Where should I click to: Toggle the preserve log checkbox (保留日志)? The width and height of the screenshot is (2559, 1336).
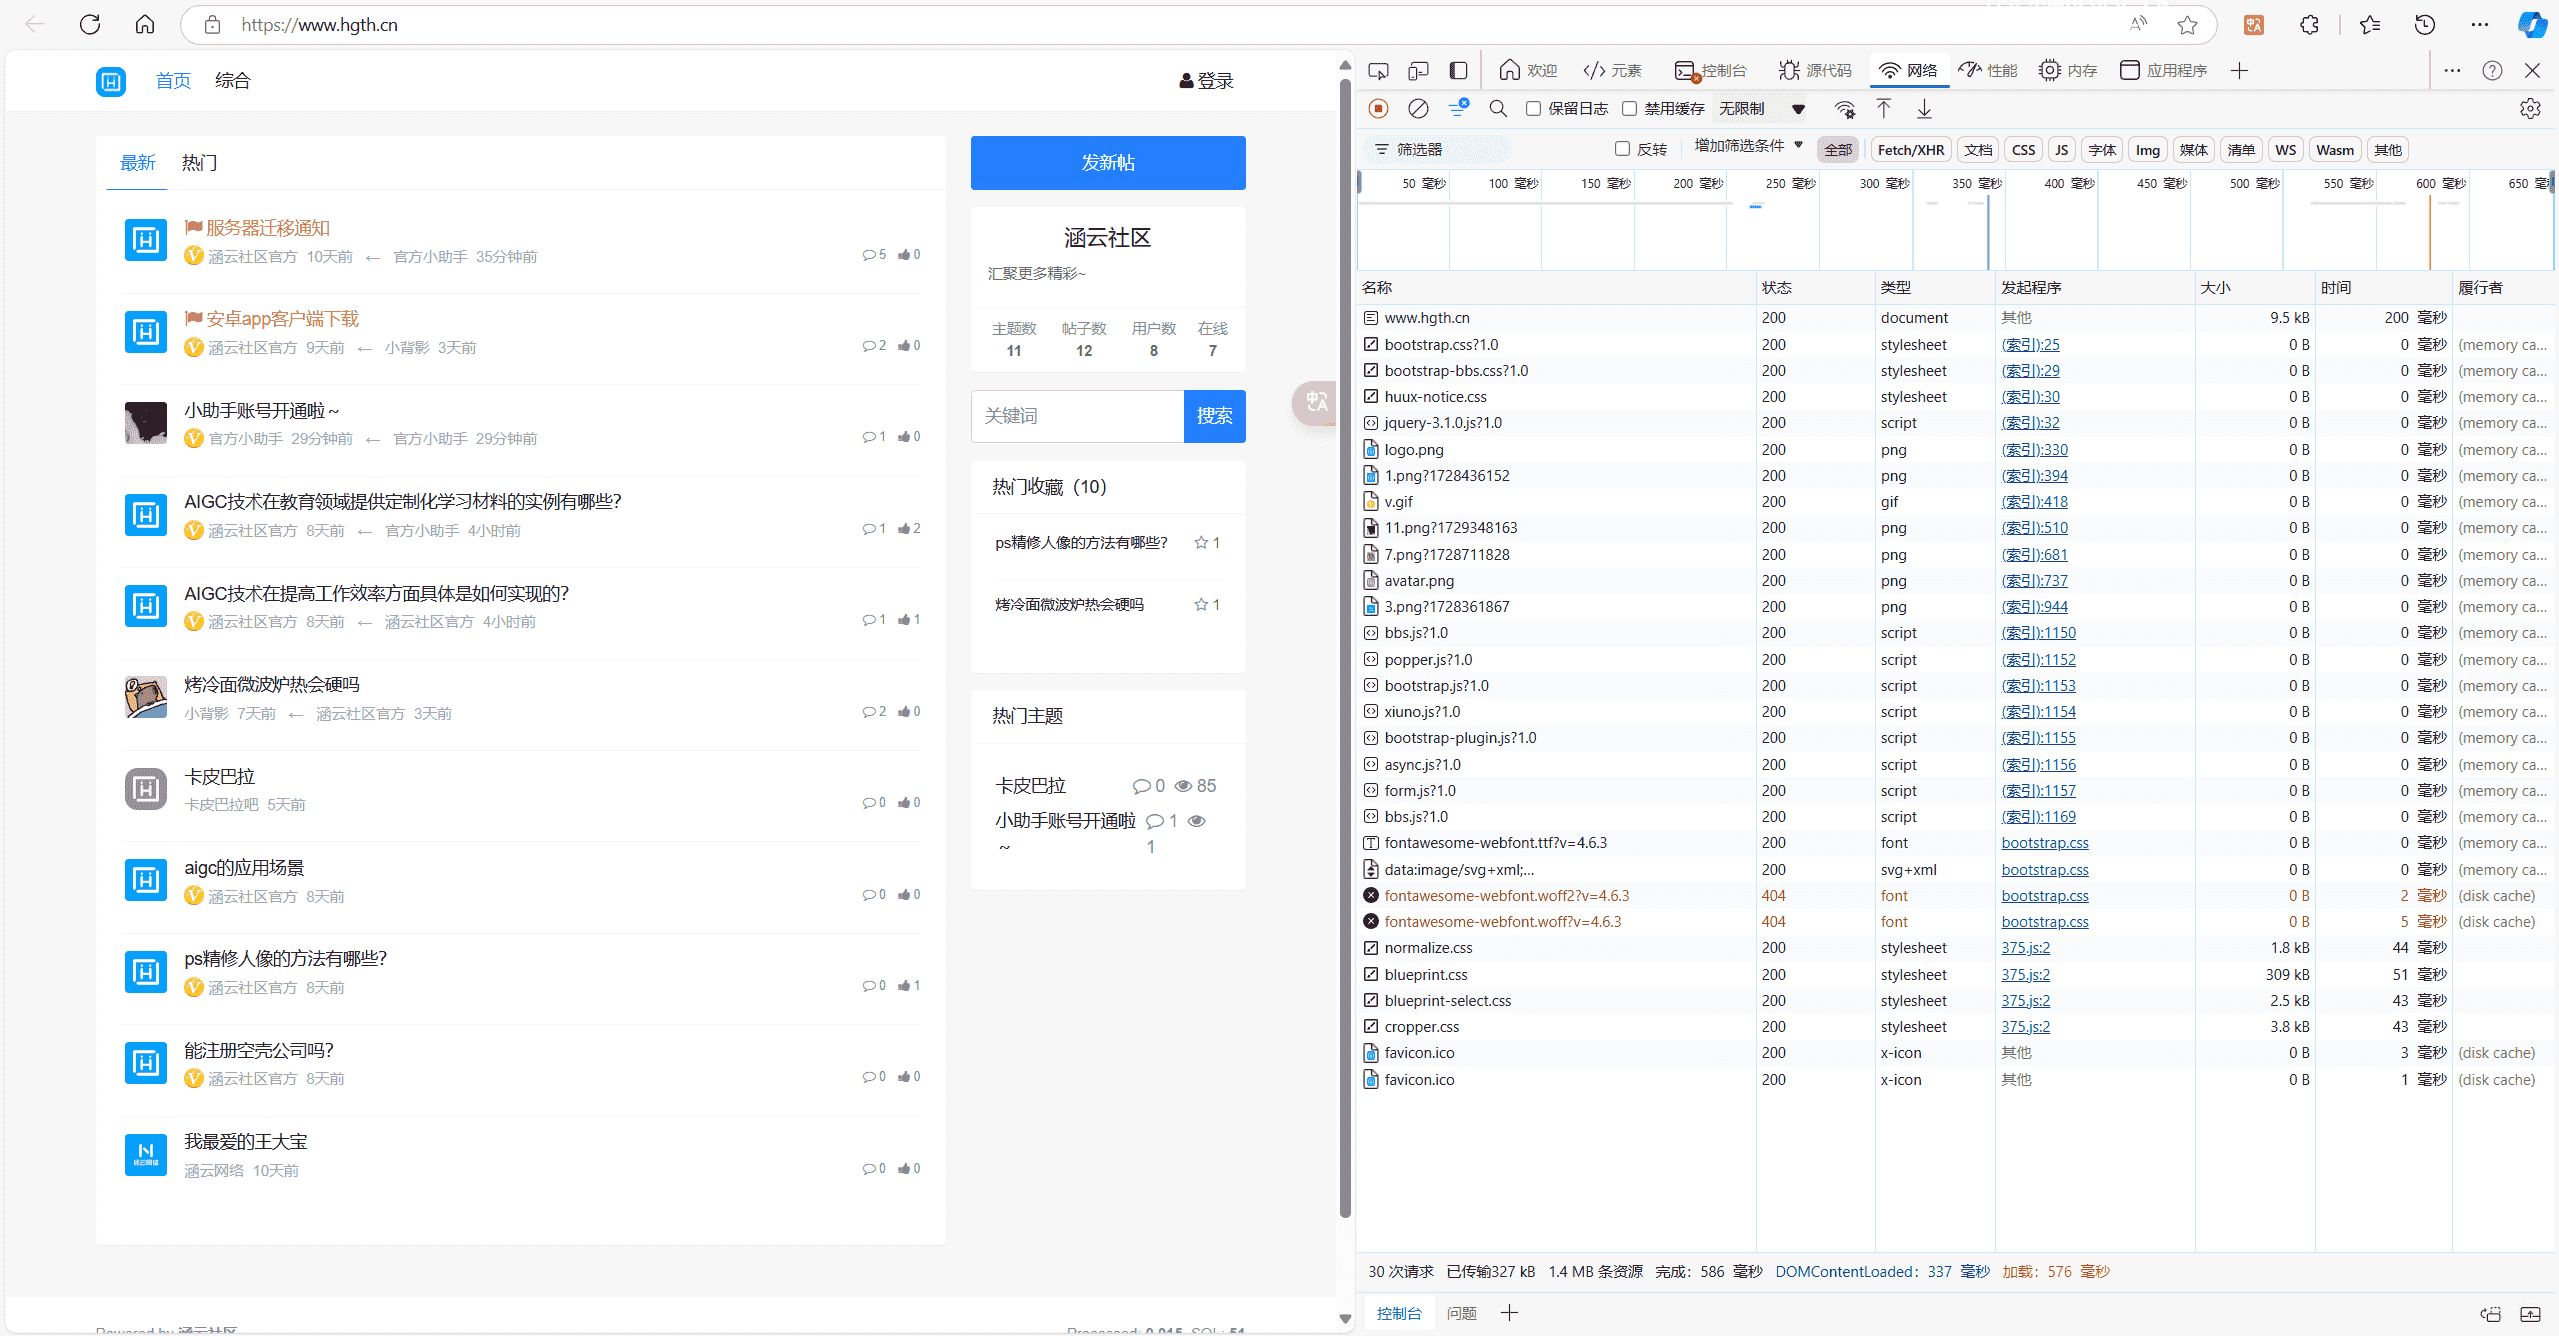pyautogui.click(x=1533, y=108)
